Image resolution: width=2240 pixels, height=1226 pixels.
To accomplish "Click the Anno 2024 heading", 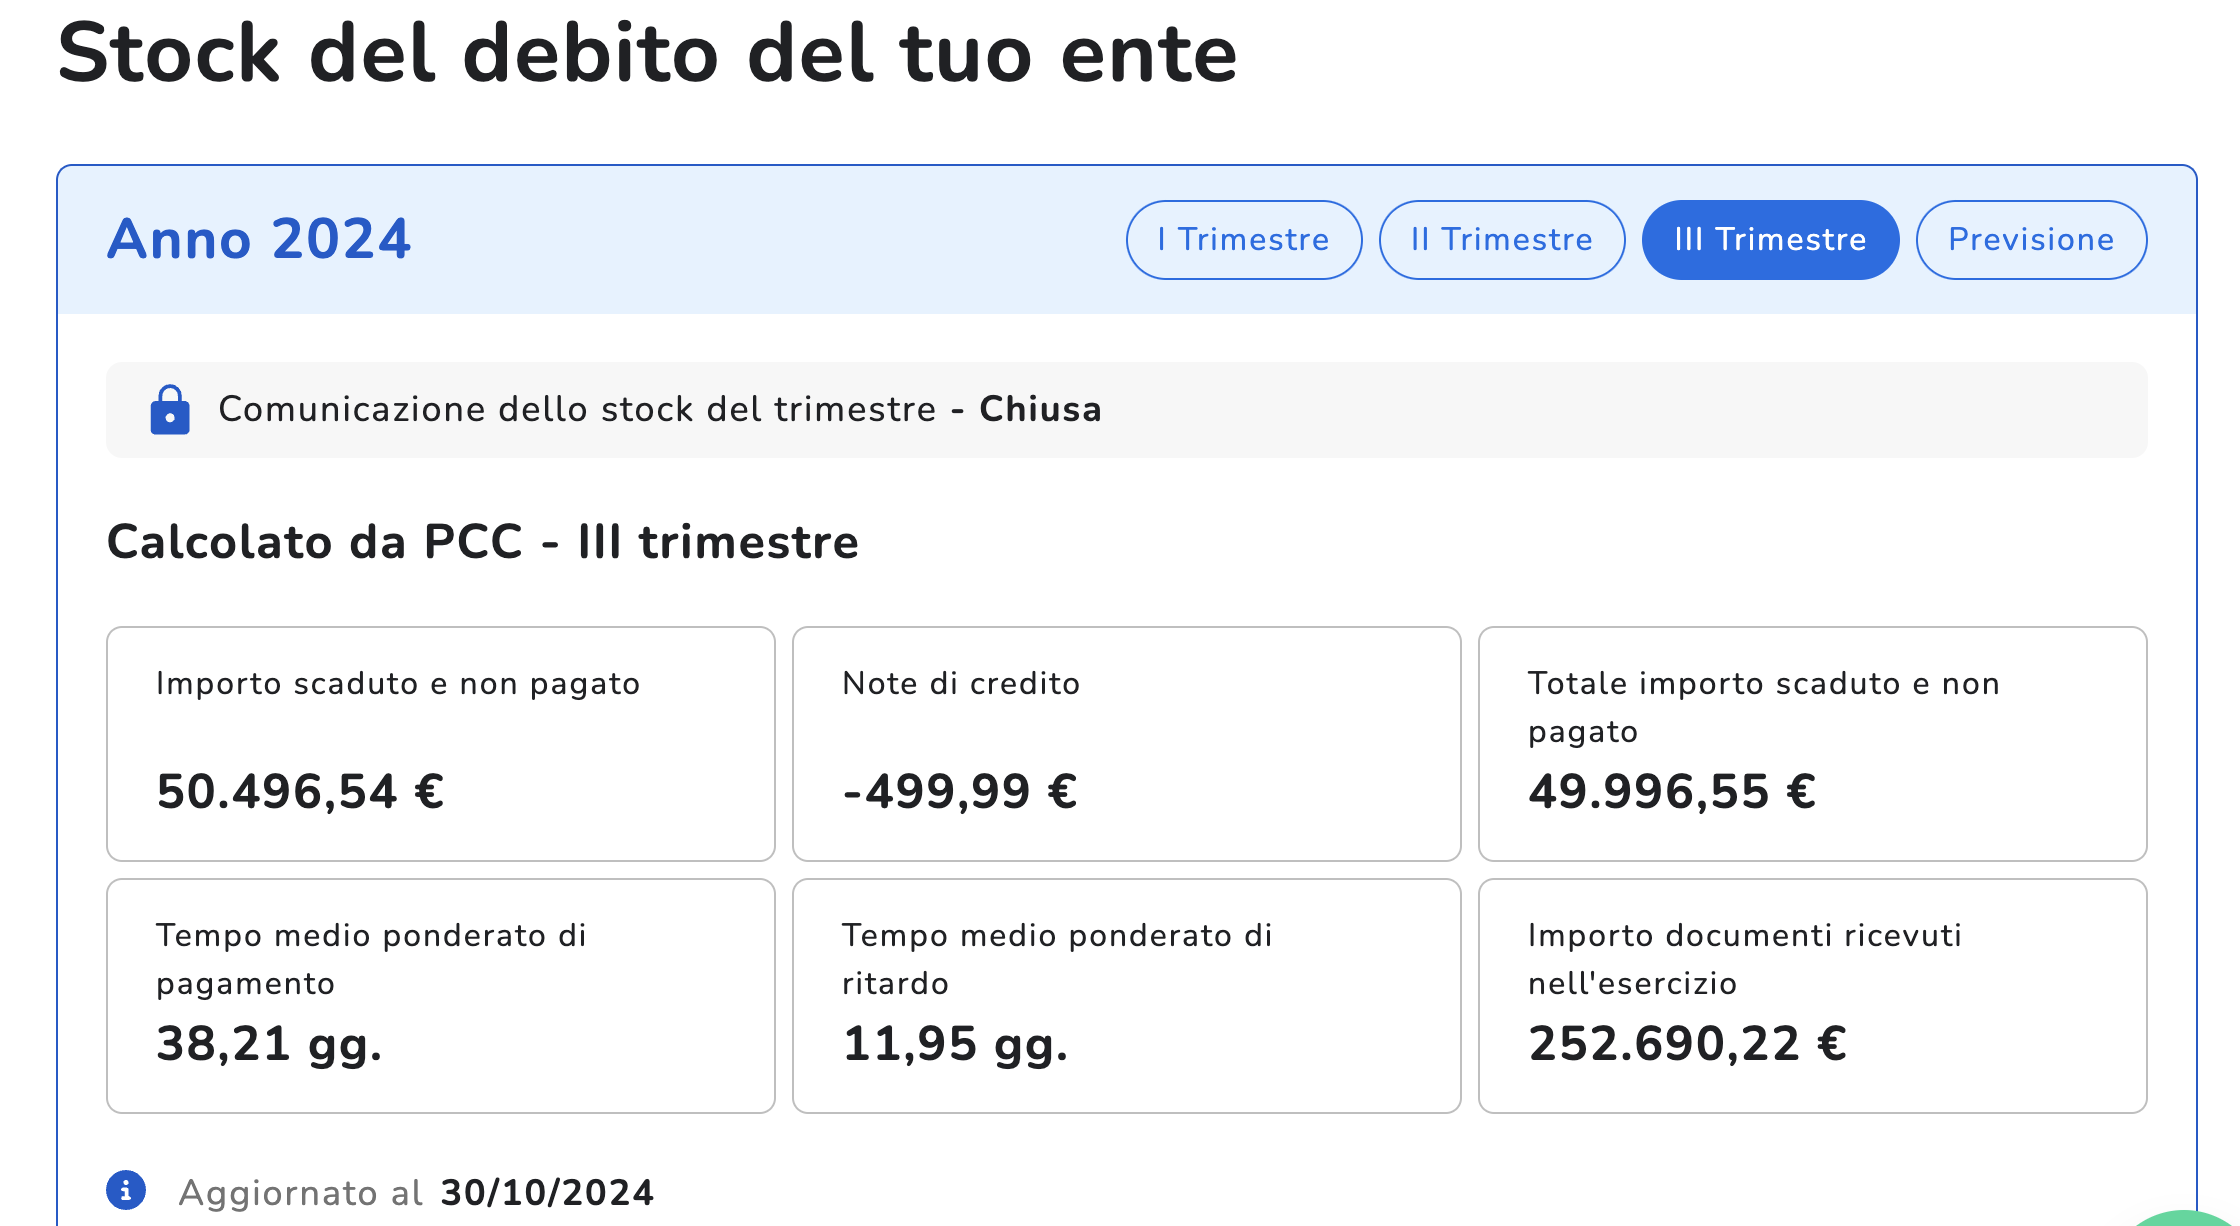I will click(259, 240).
